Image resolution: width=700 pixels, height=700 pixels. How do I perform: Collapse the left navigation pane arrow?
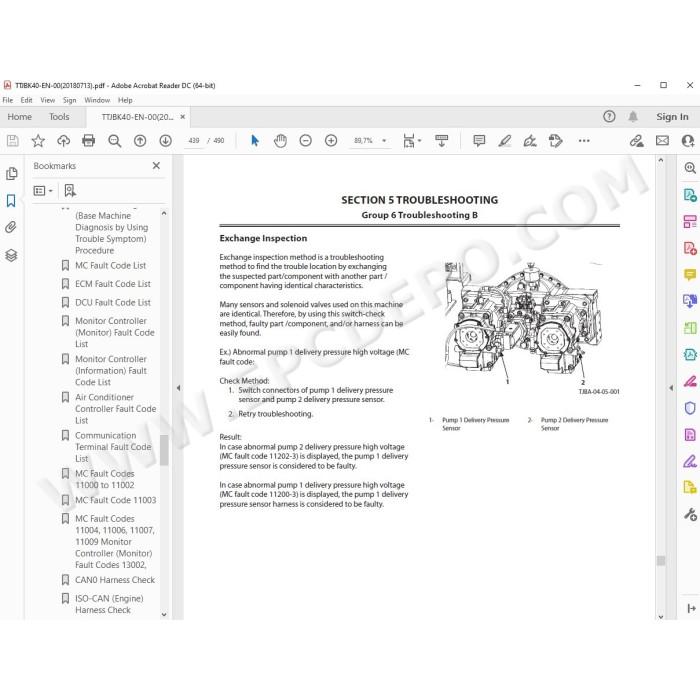(178, 388)
